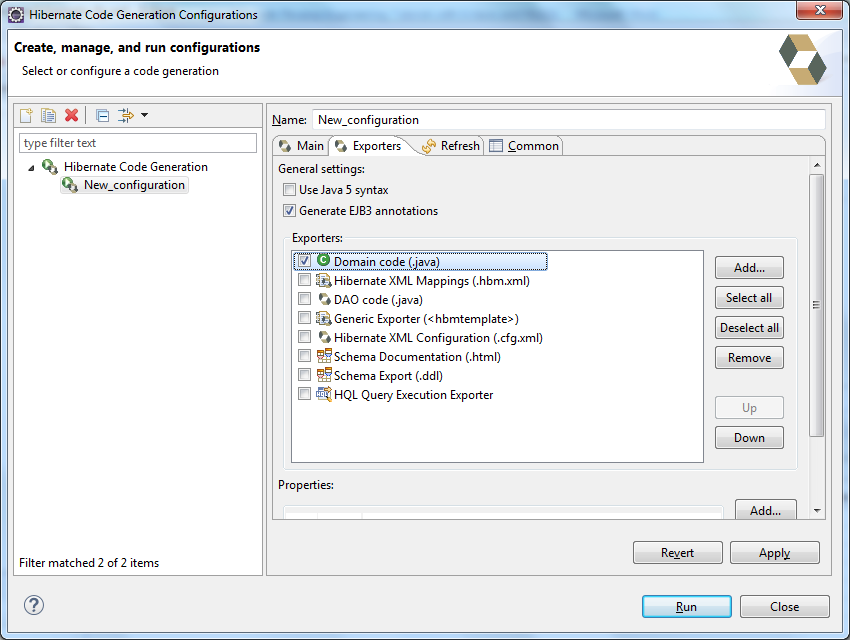Move exporter Down button
This screenshot has width=850, height=640.
[749, 438]
